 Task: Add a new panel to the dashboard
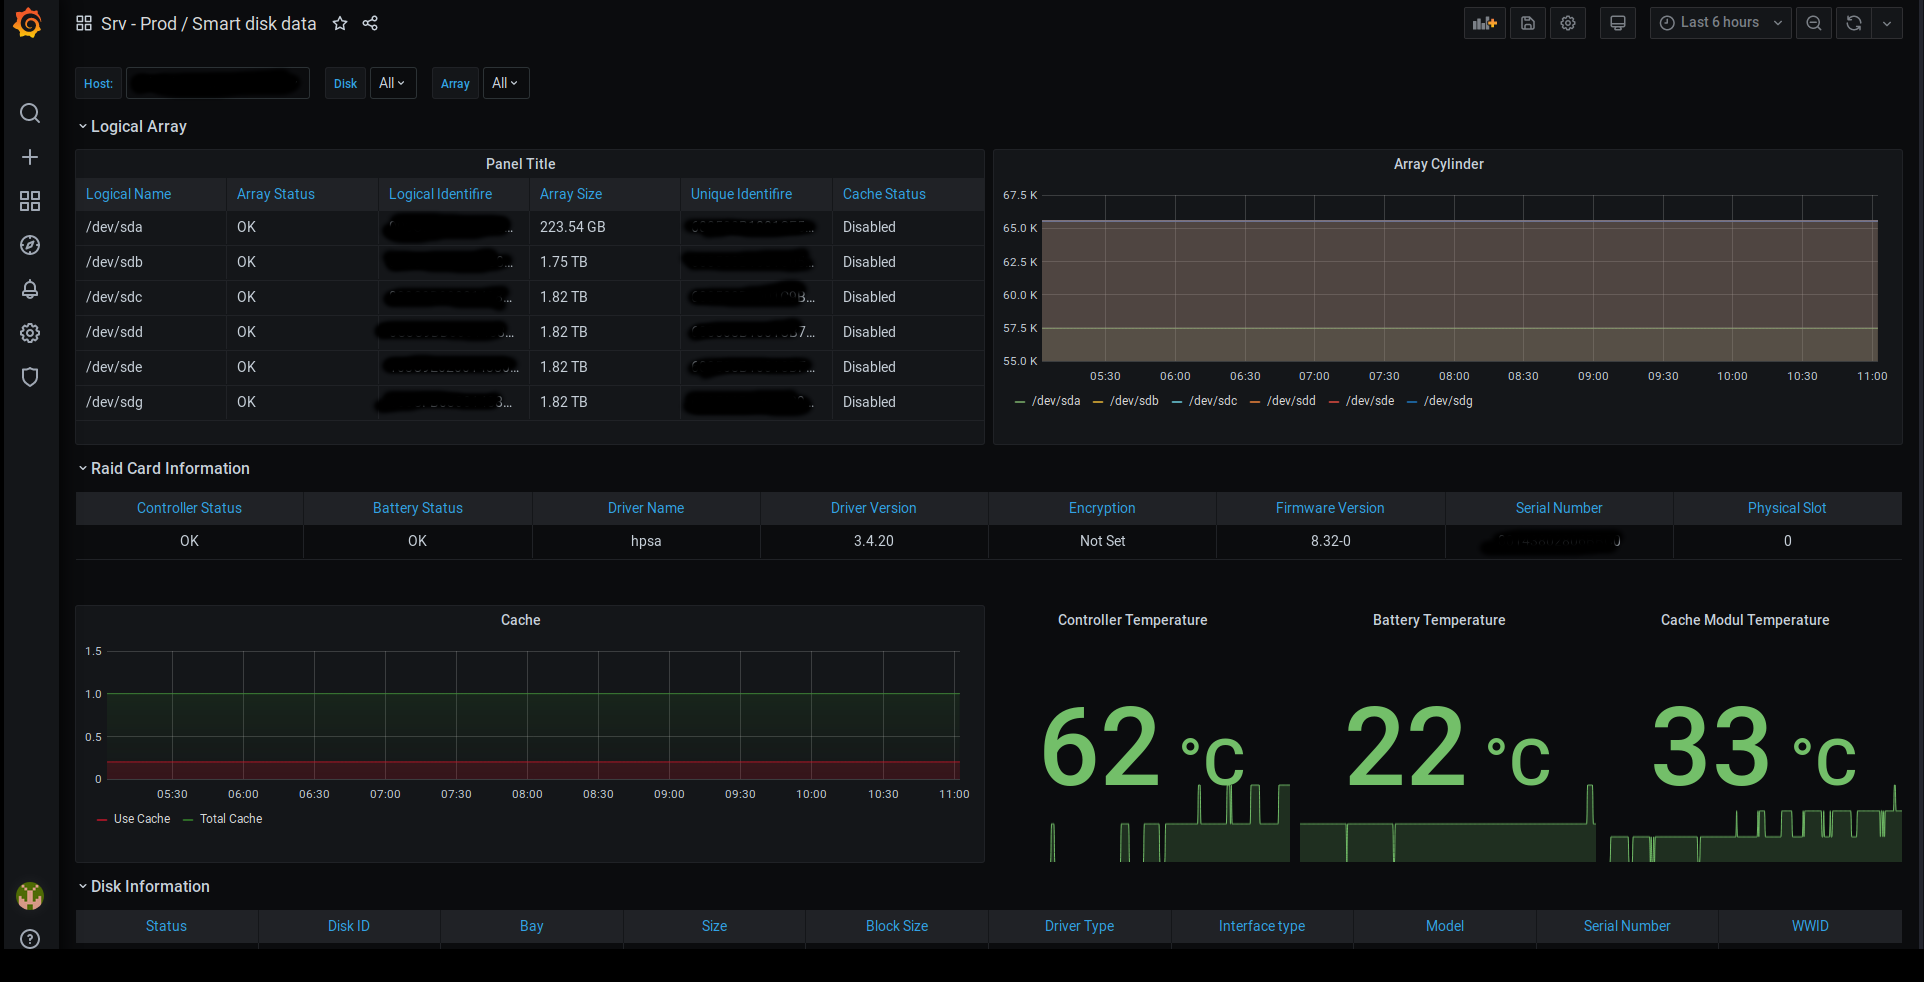tap(1485, 23)
